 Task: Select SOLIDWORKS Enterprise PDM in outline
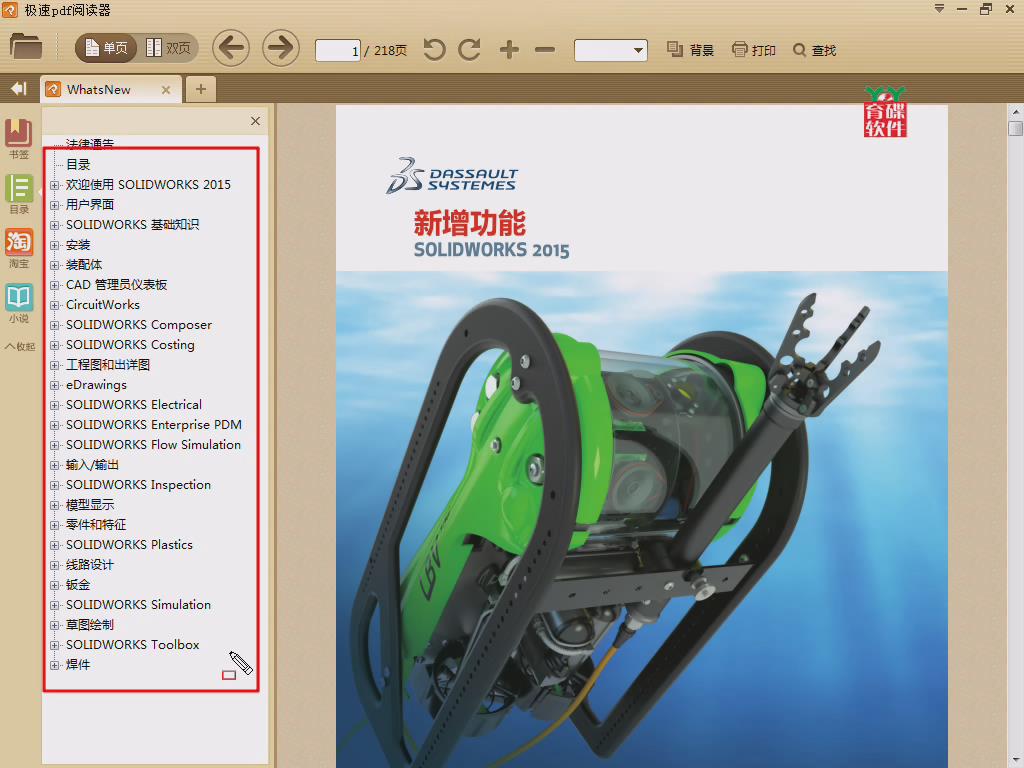pyautogui.click(x=153, y=424)
